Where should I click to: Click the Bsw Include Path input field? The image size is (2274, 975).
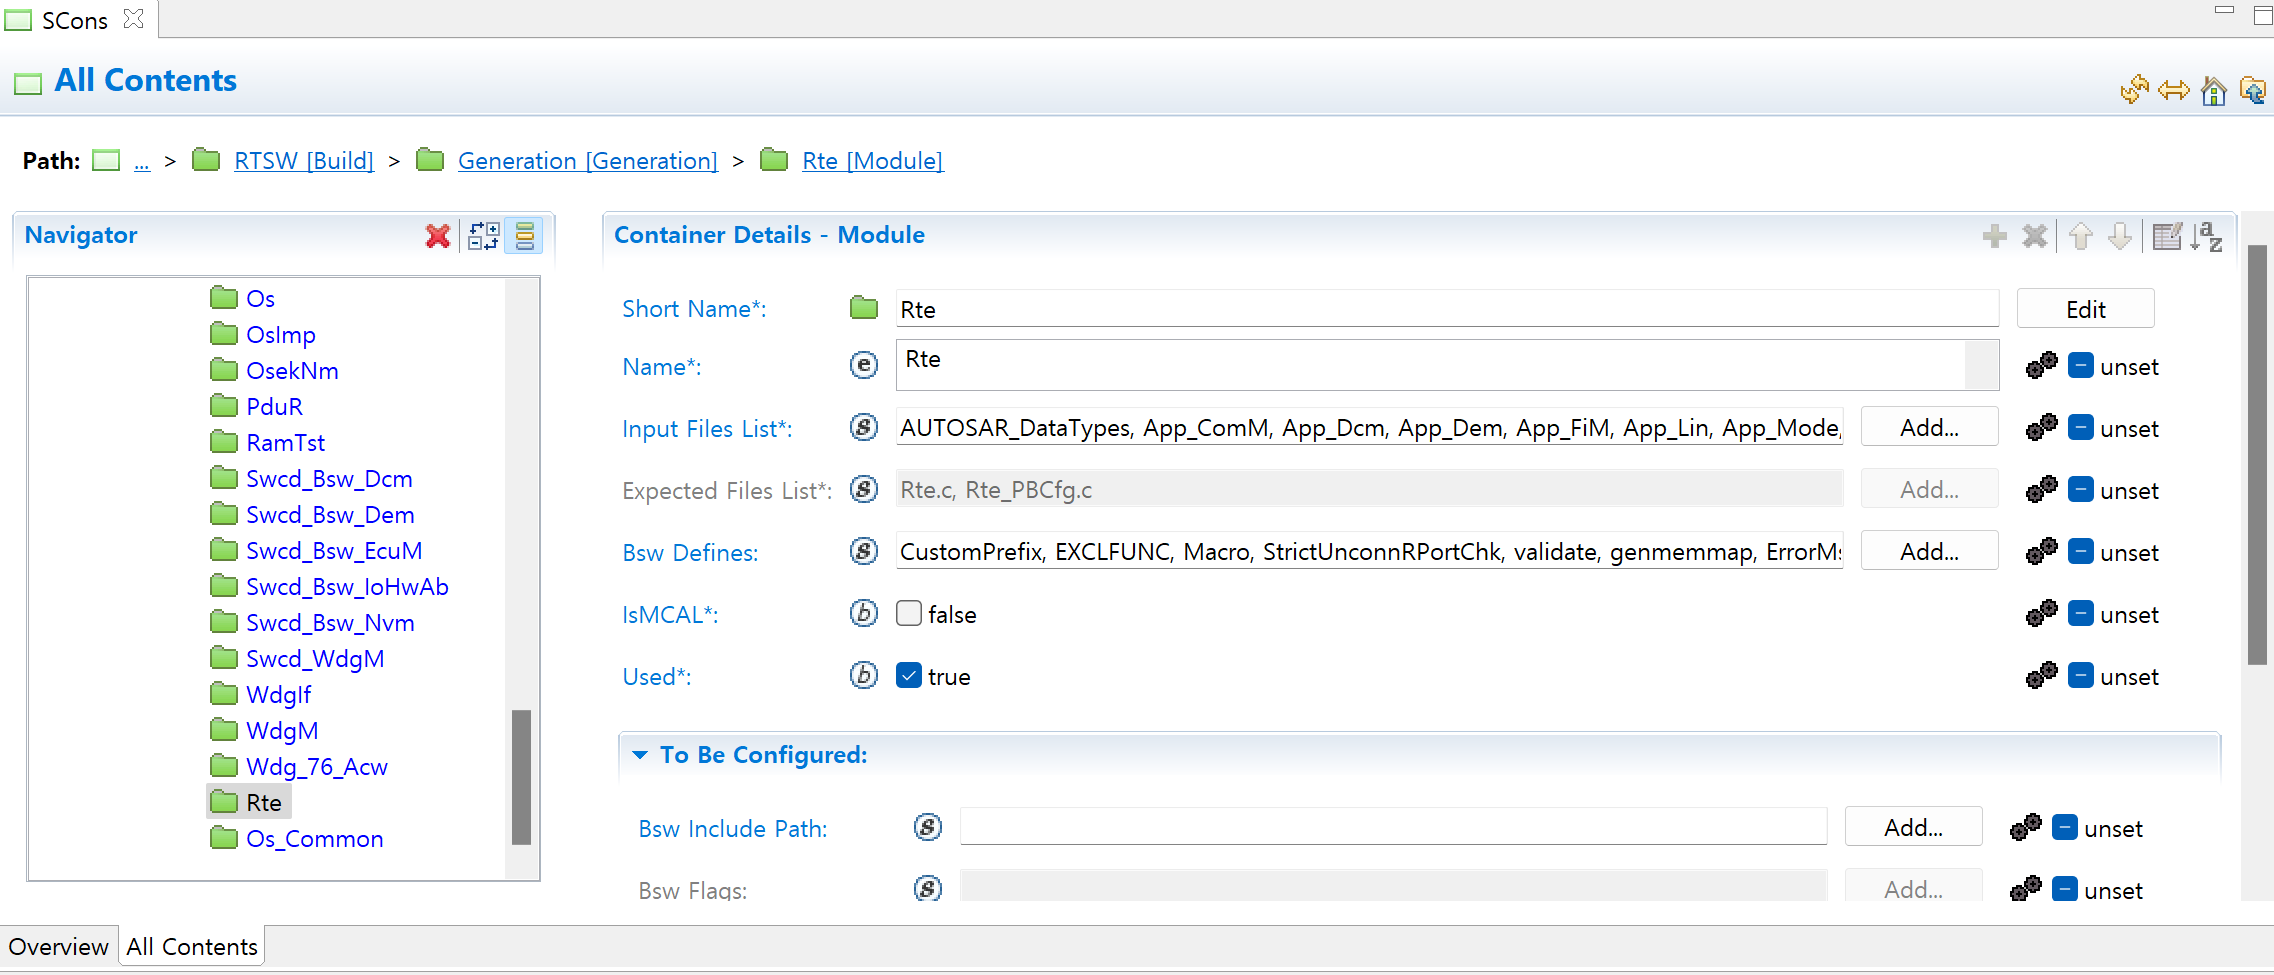1394,828
